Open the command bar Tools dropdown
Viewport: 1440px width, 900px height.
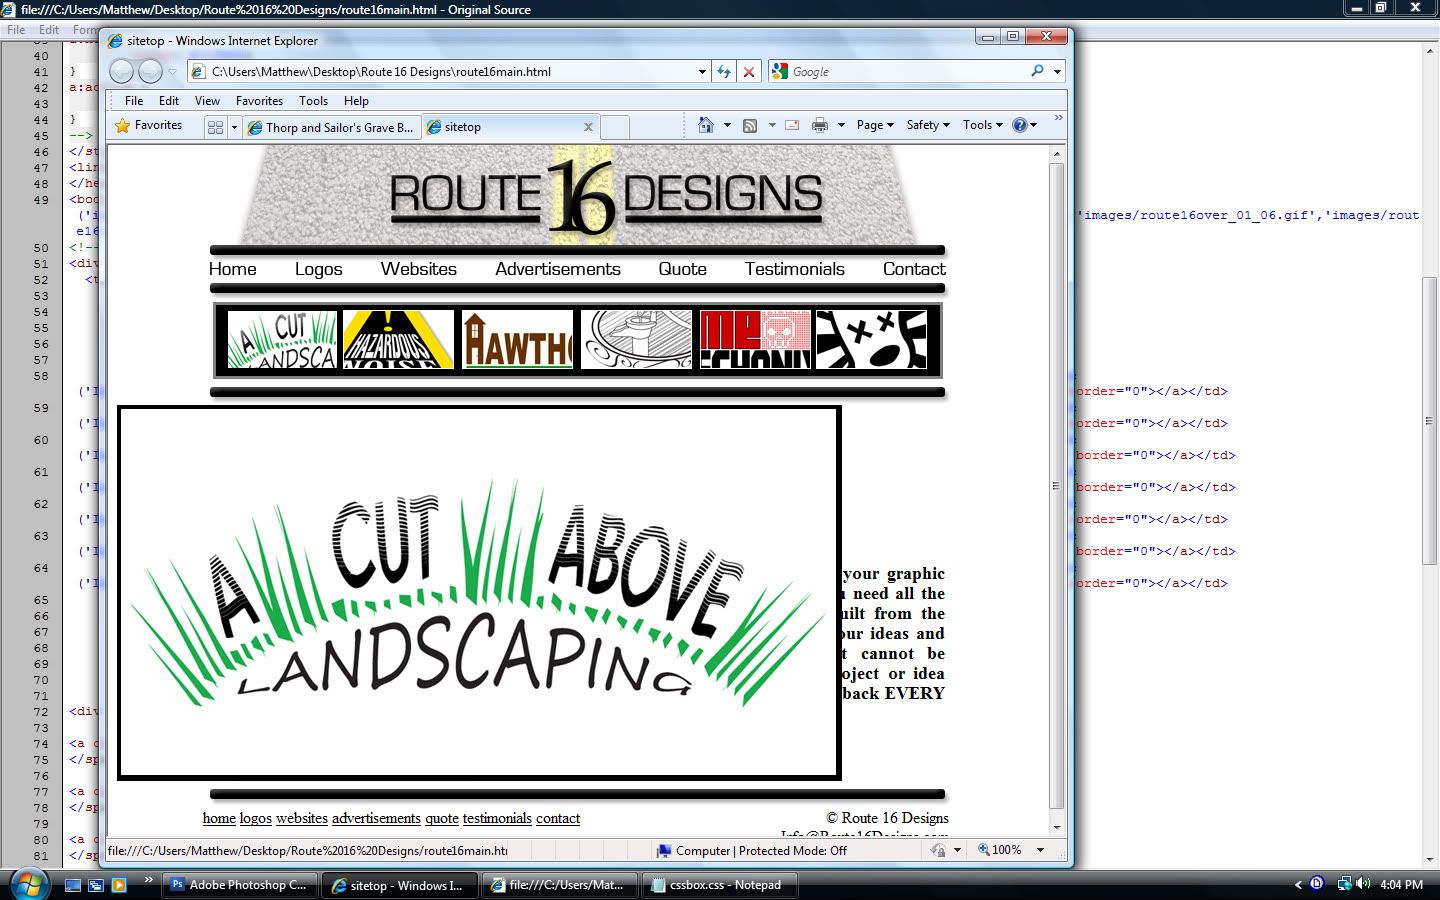tap(983, 125)
